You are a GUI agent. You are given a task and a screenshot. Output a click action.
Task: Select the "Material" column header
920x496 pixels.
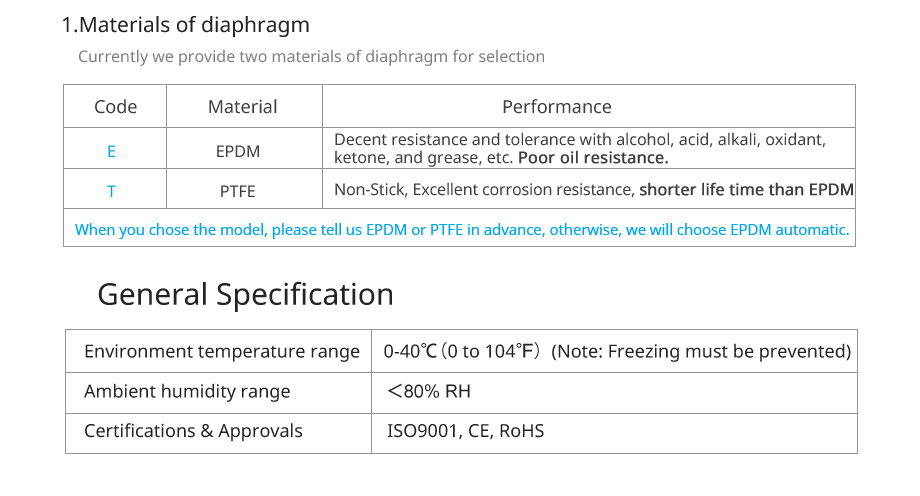point(243,107)
